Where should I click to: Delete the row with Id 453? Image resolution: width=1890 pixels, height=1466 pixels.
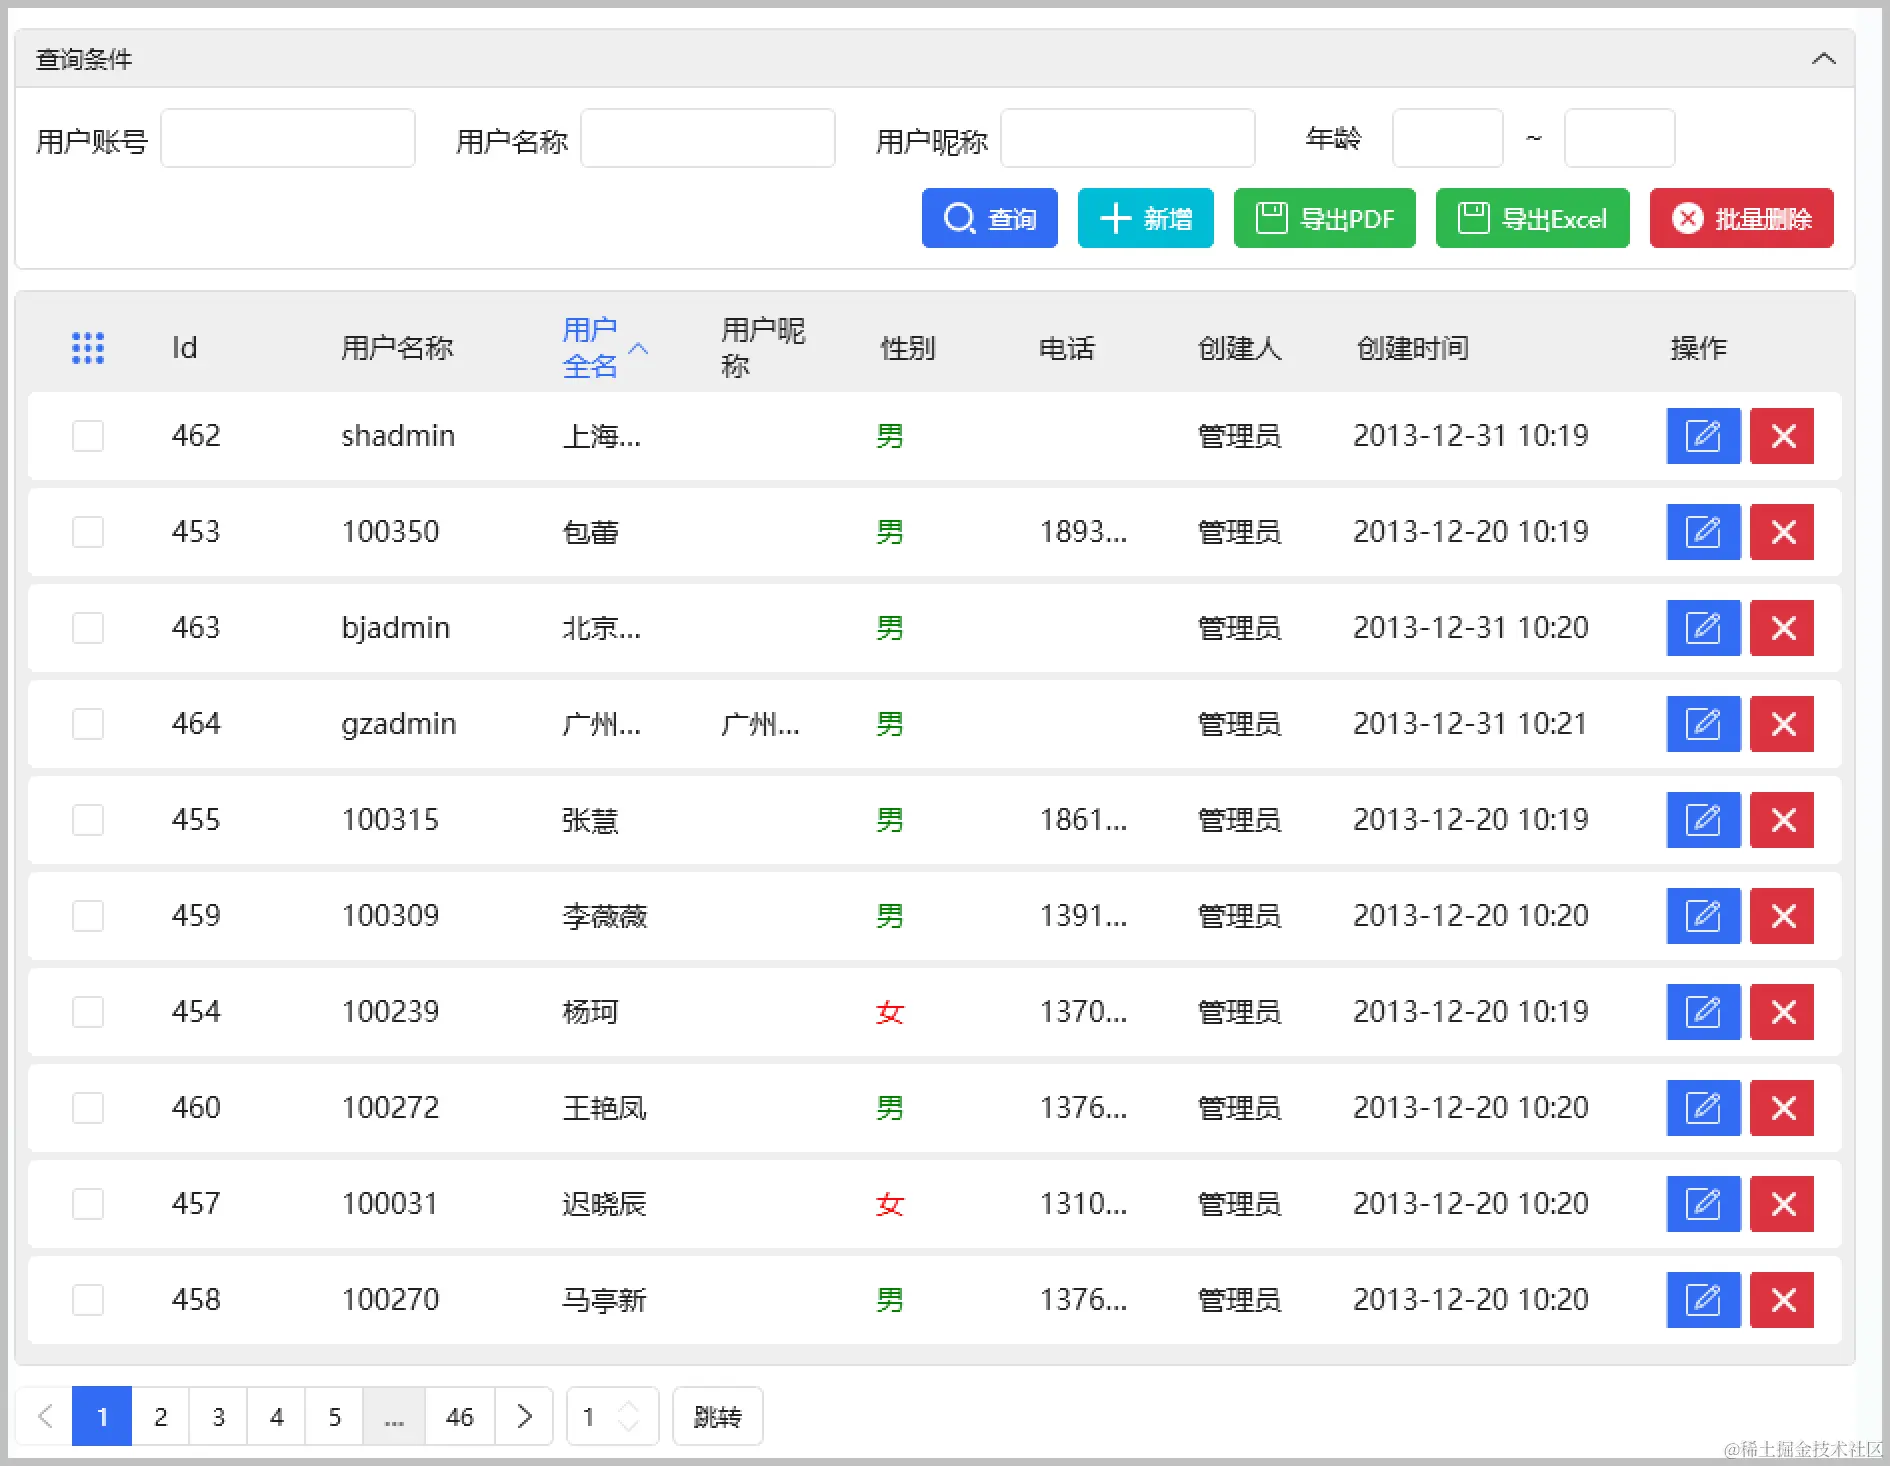coord(1783,532)
